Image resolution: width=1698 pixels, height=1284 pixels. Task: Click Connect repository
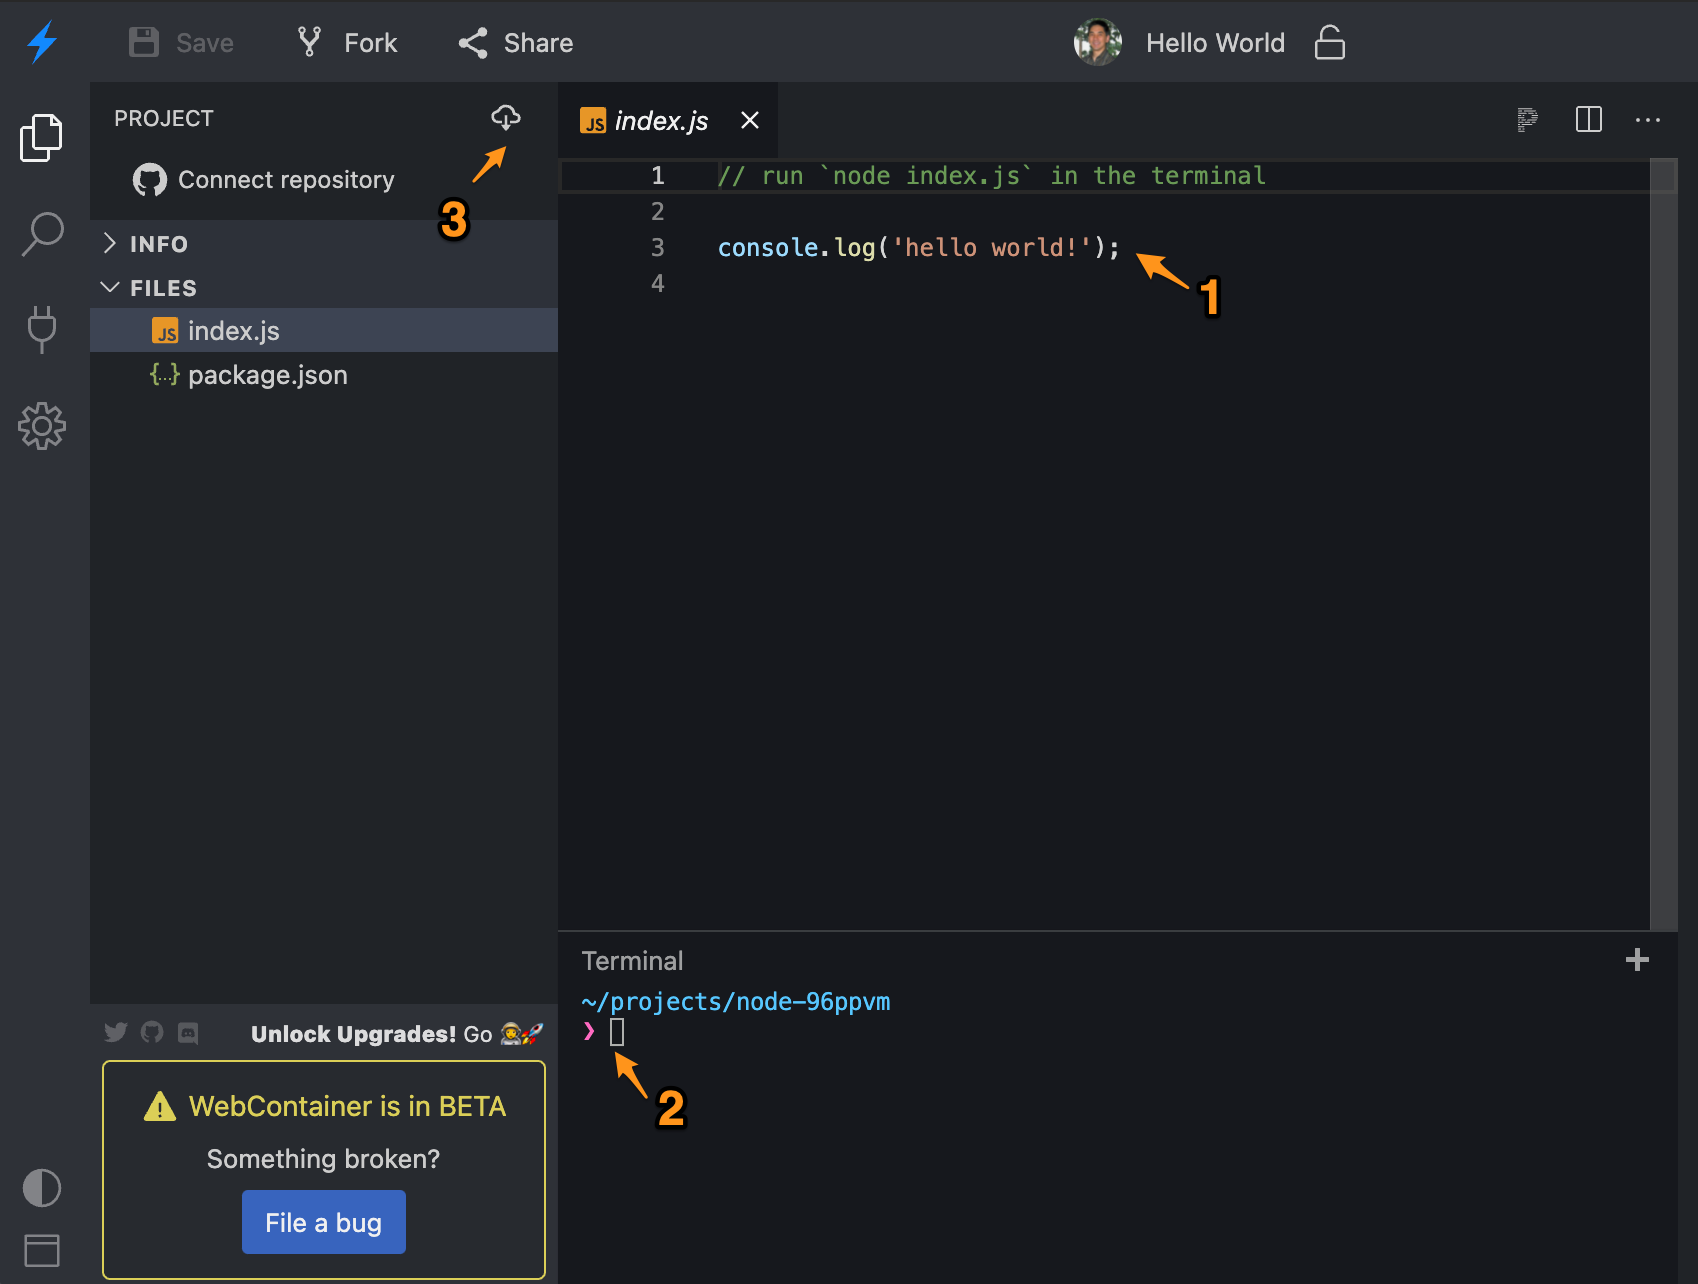point(286,180)
